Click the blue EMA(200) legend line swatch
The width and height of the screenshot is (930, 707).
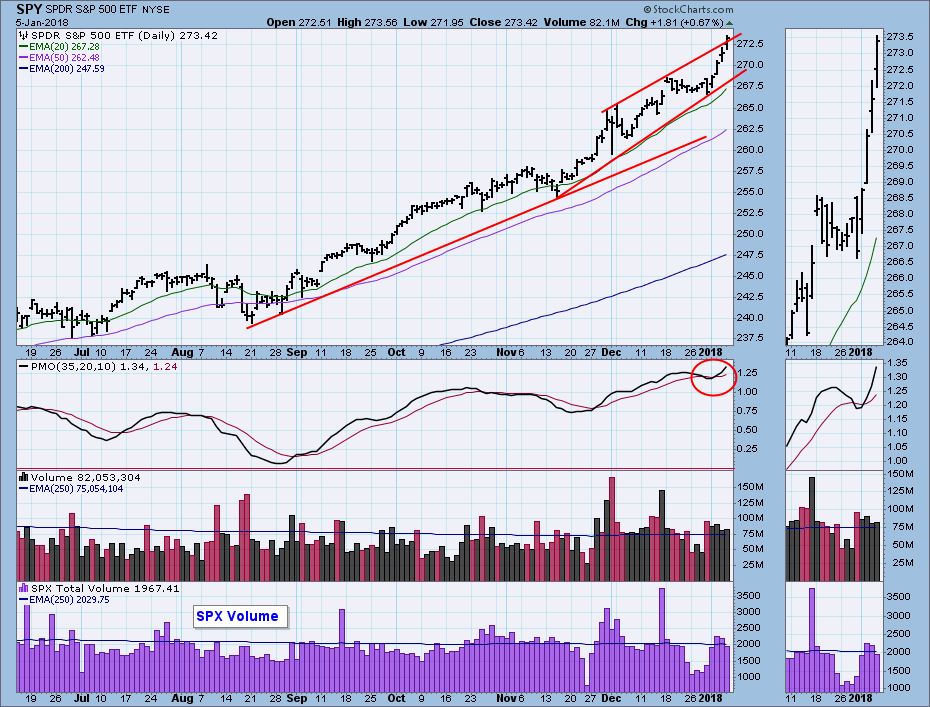click(x=23, y=69)
